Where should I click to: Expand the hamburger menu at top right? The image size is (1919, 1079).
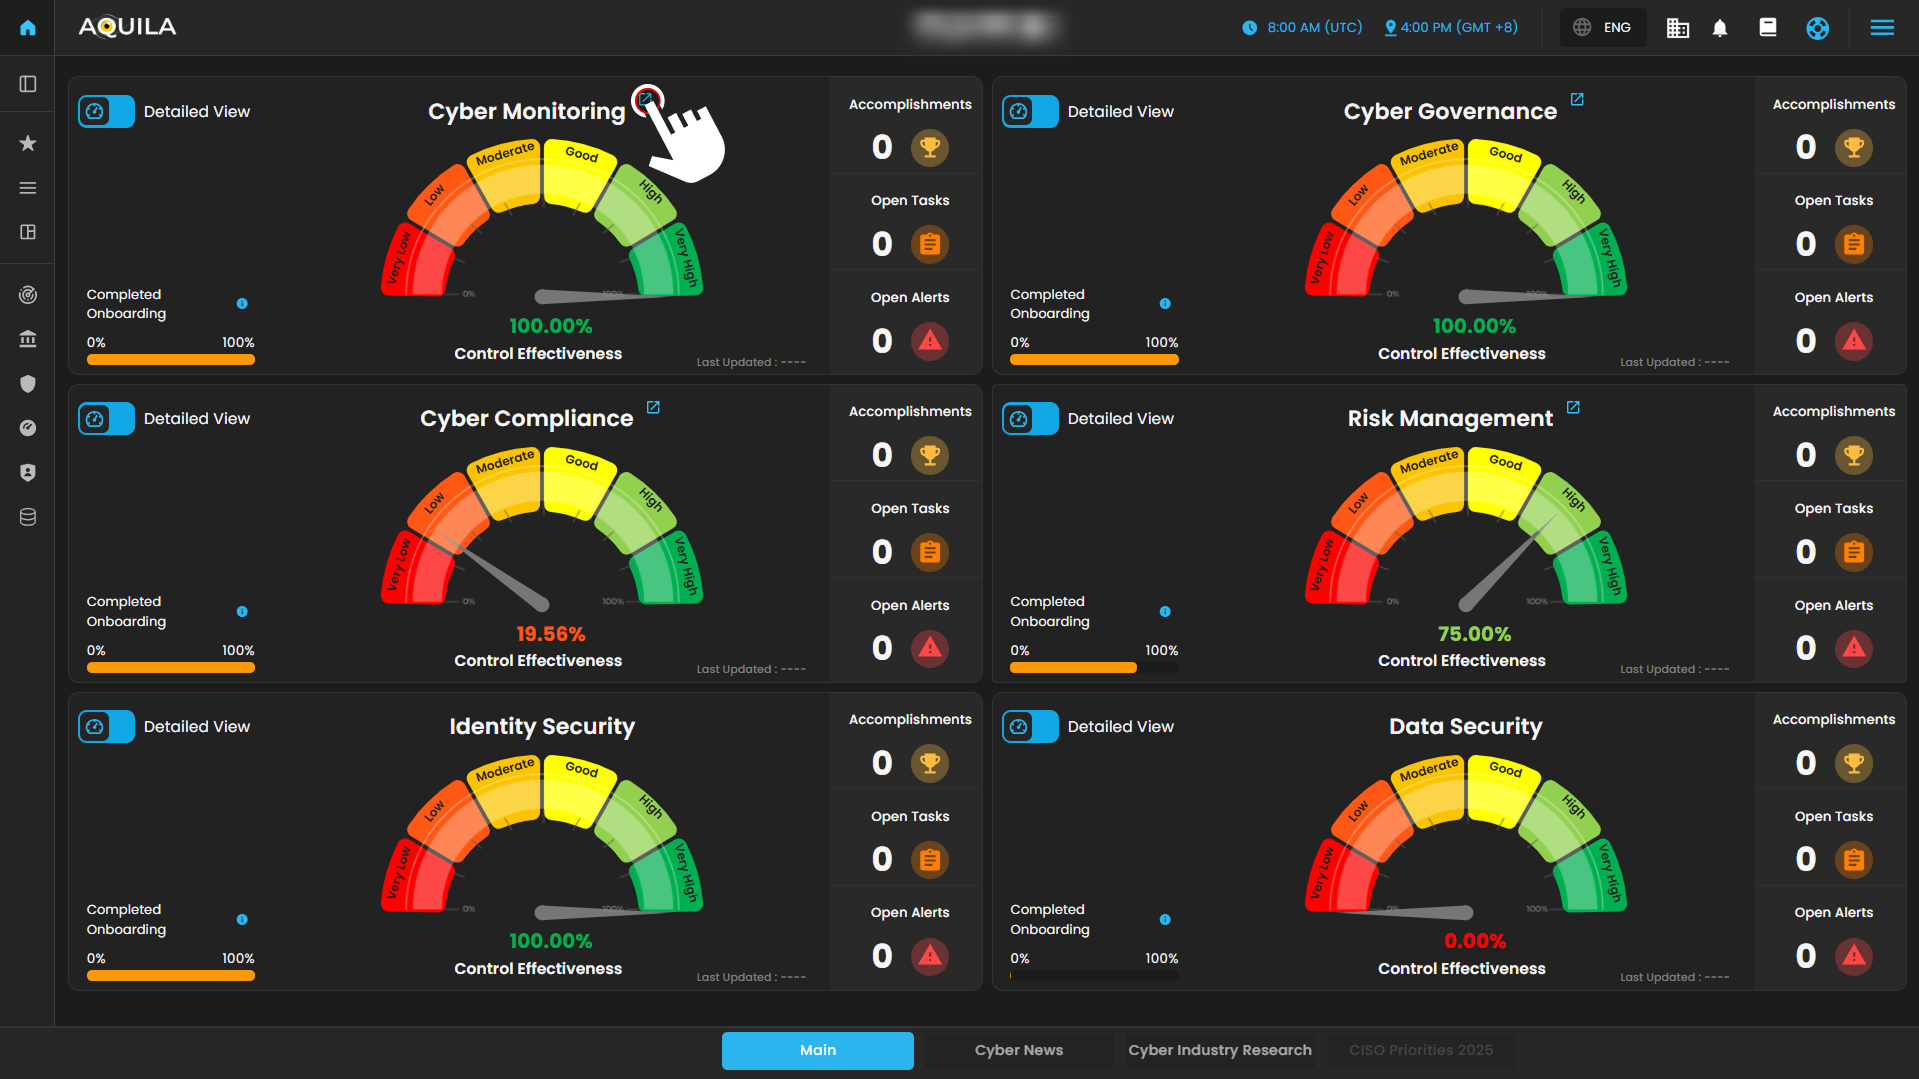[1882, 28]
